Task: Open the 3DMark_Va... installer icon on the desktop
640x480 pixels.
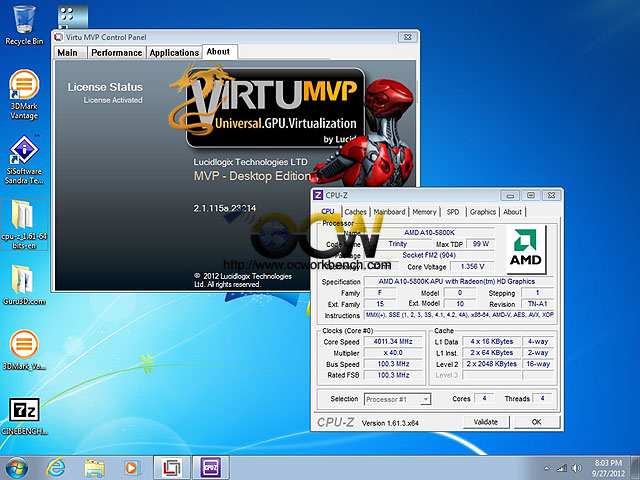Action: pyautogui.click(x=24, y=350)
